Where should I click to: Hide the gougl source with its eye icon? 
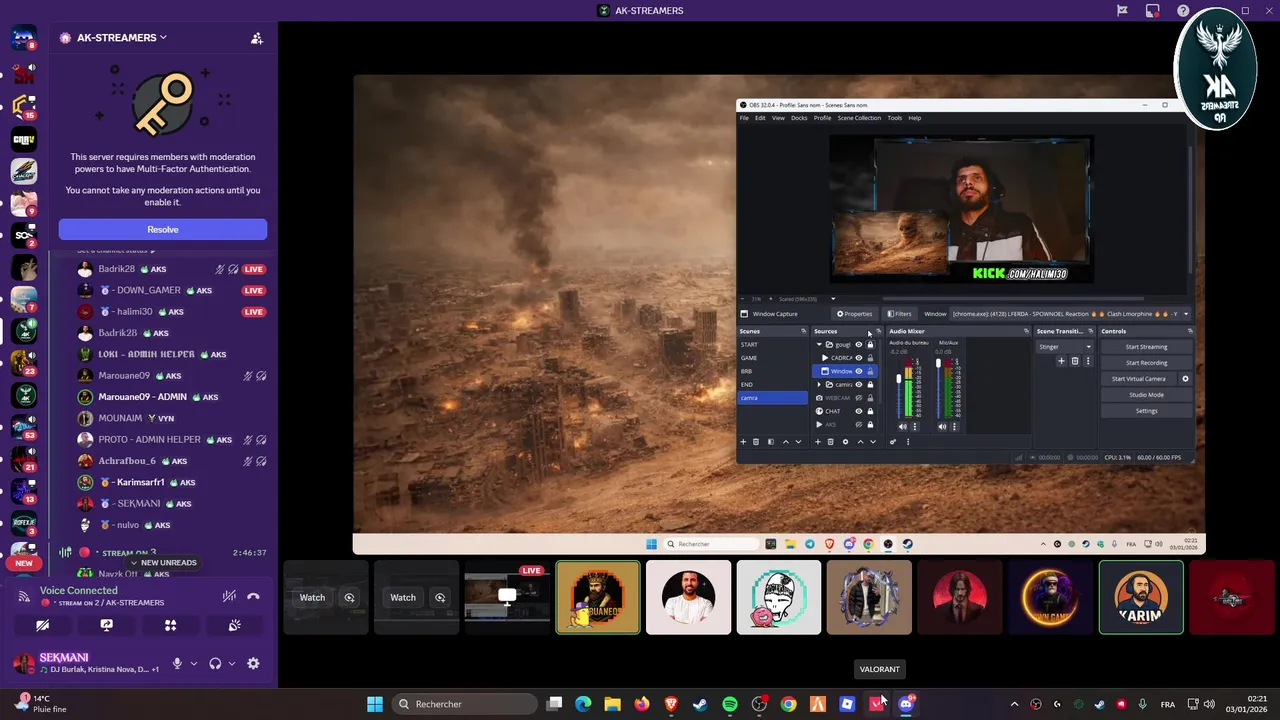[x=858, y=344]
